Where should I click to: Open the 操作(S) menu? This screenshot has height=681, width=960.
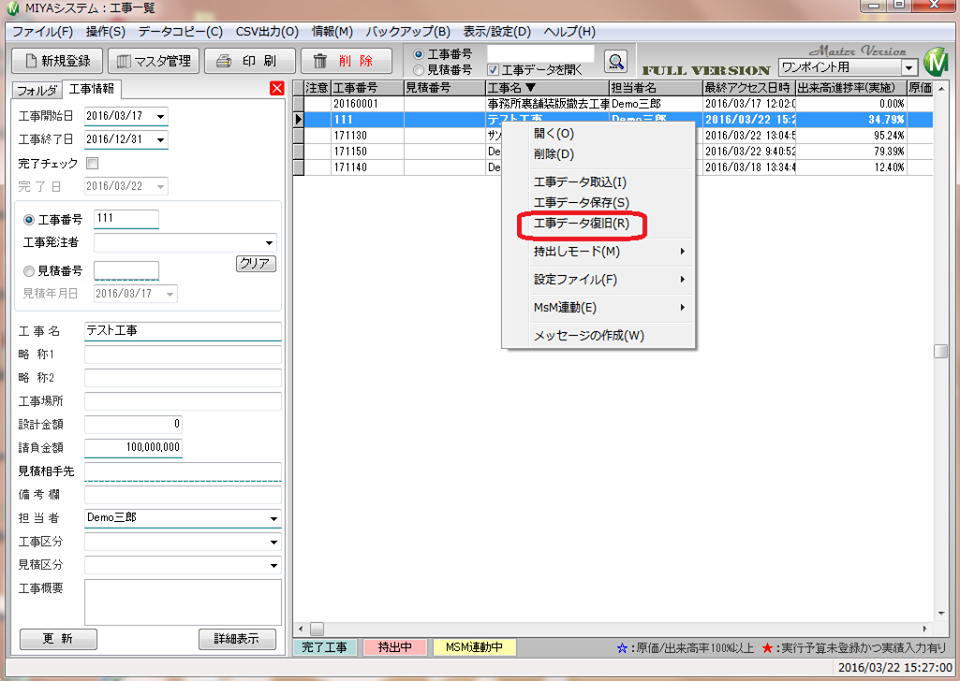[x=105, y=31]
